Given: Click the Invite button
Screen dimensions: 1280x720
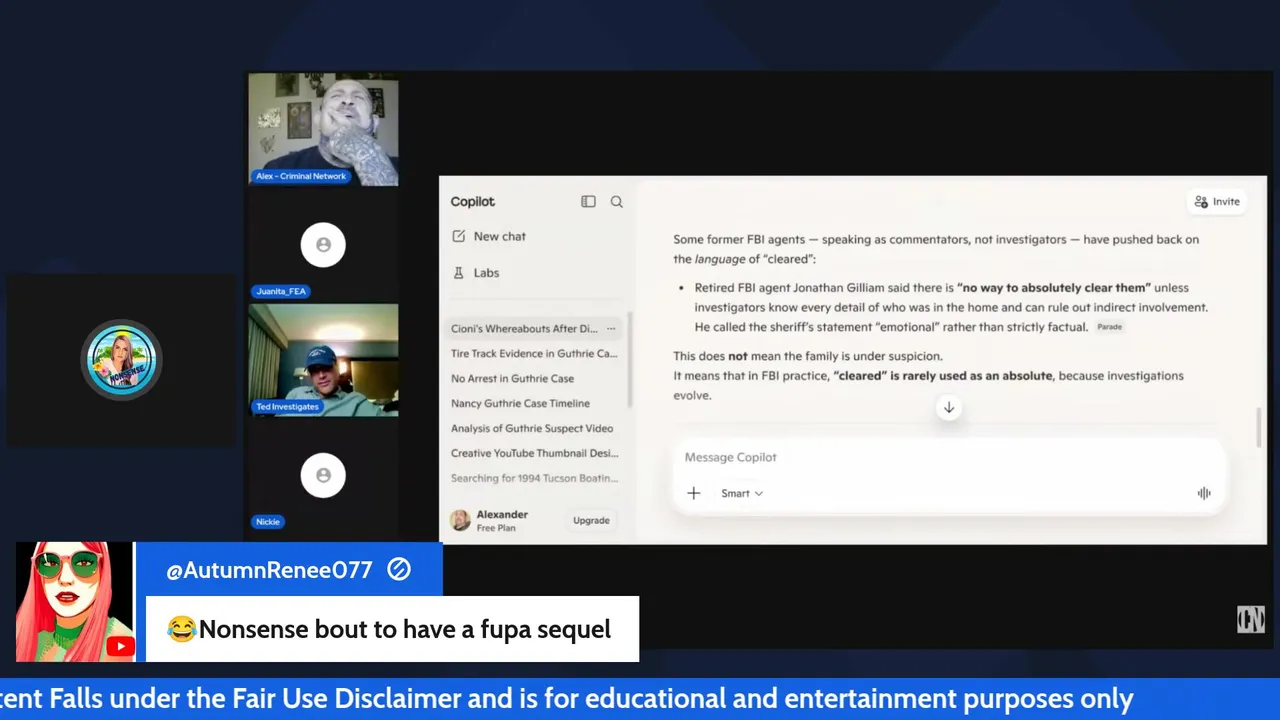Looking at the screenshot, I should tap(1217, 201).
